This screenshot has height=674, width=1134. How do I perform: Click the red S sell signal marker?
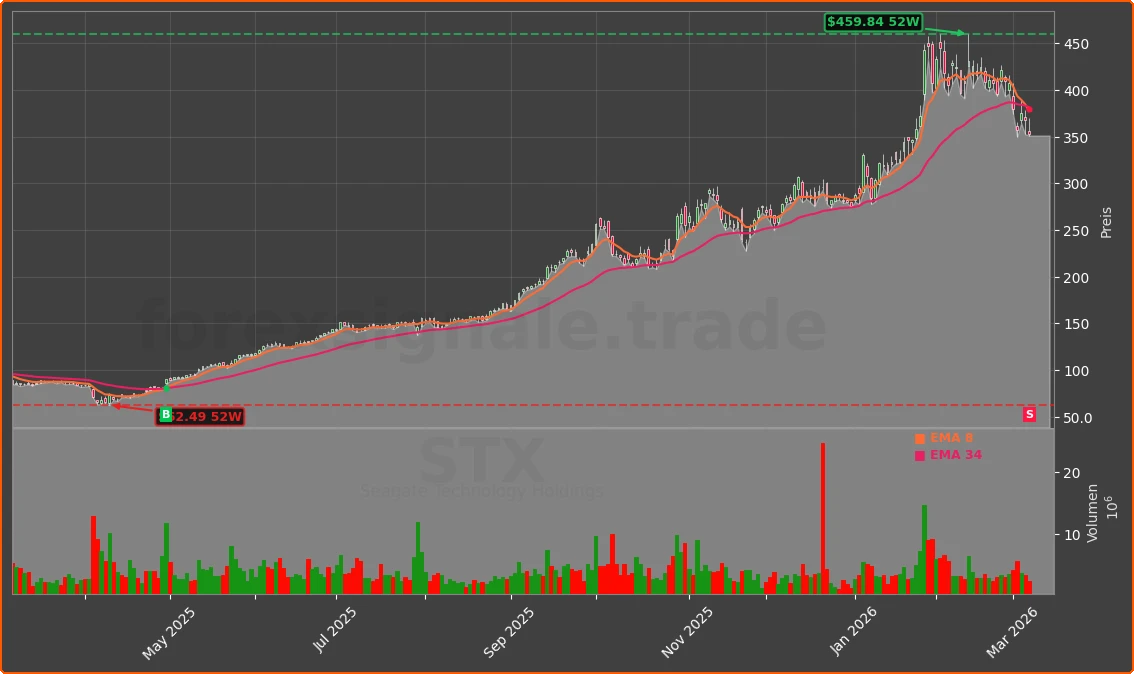tap(1029, 414)
